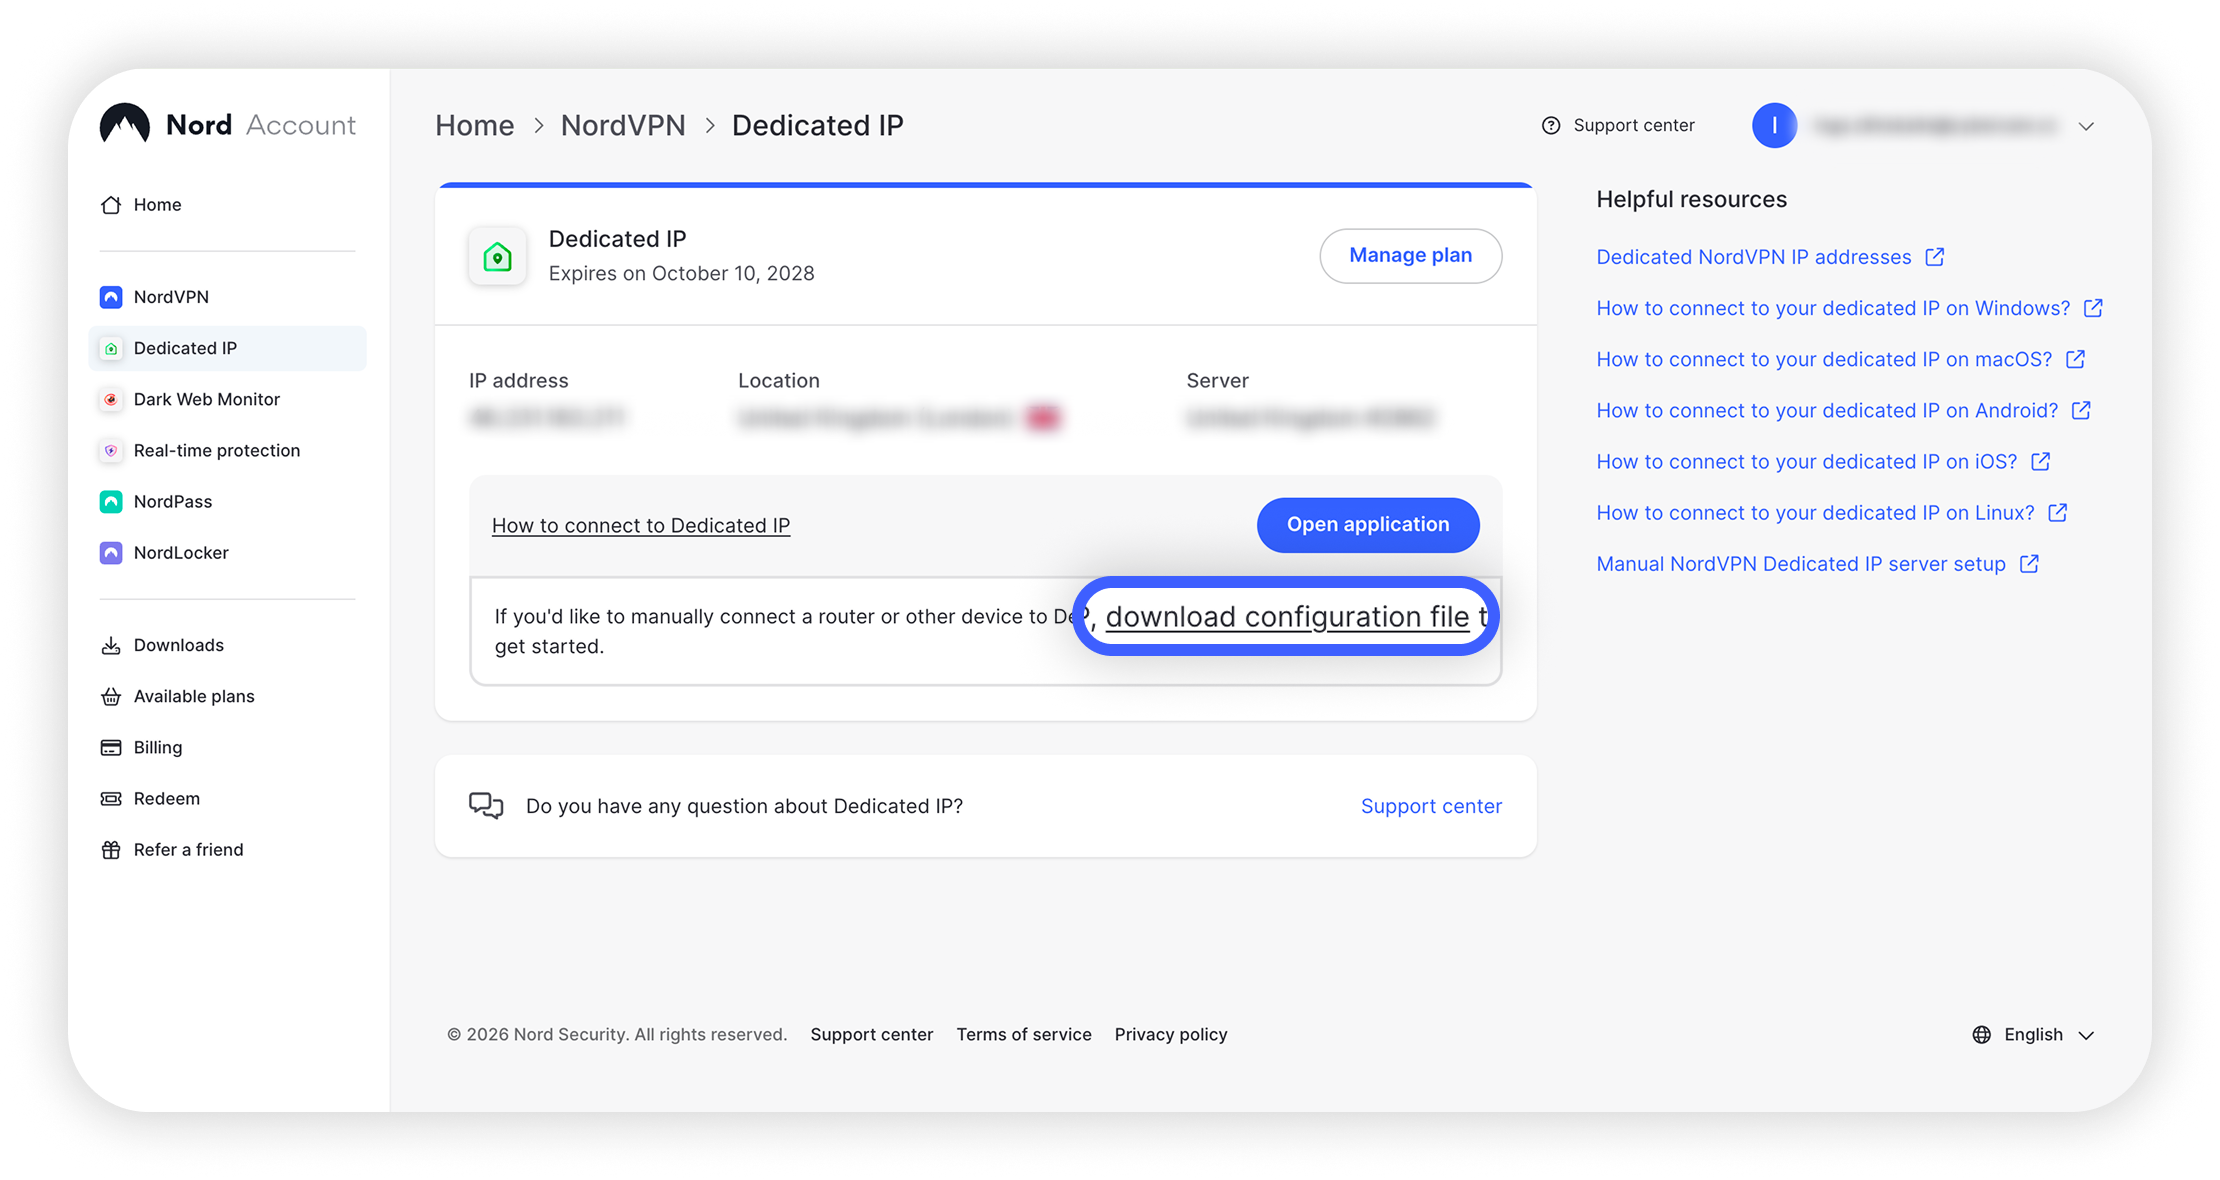Click the globe language icon
The width and height of the screenshot is (2220, 1180).
point(1982,1034)
